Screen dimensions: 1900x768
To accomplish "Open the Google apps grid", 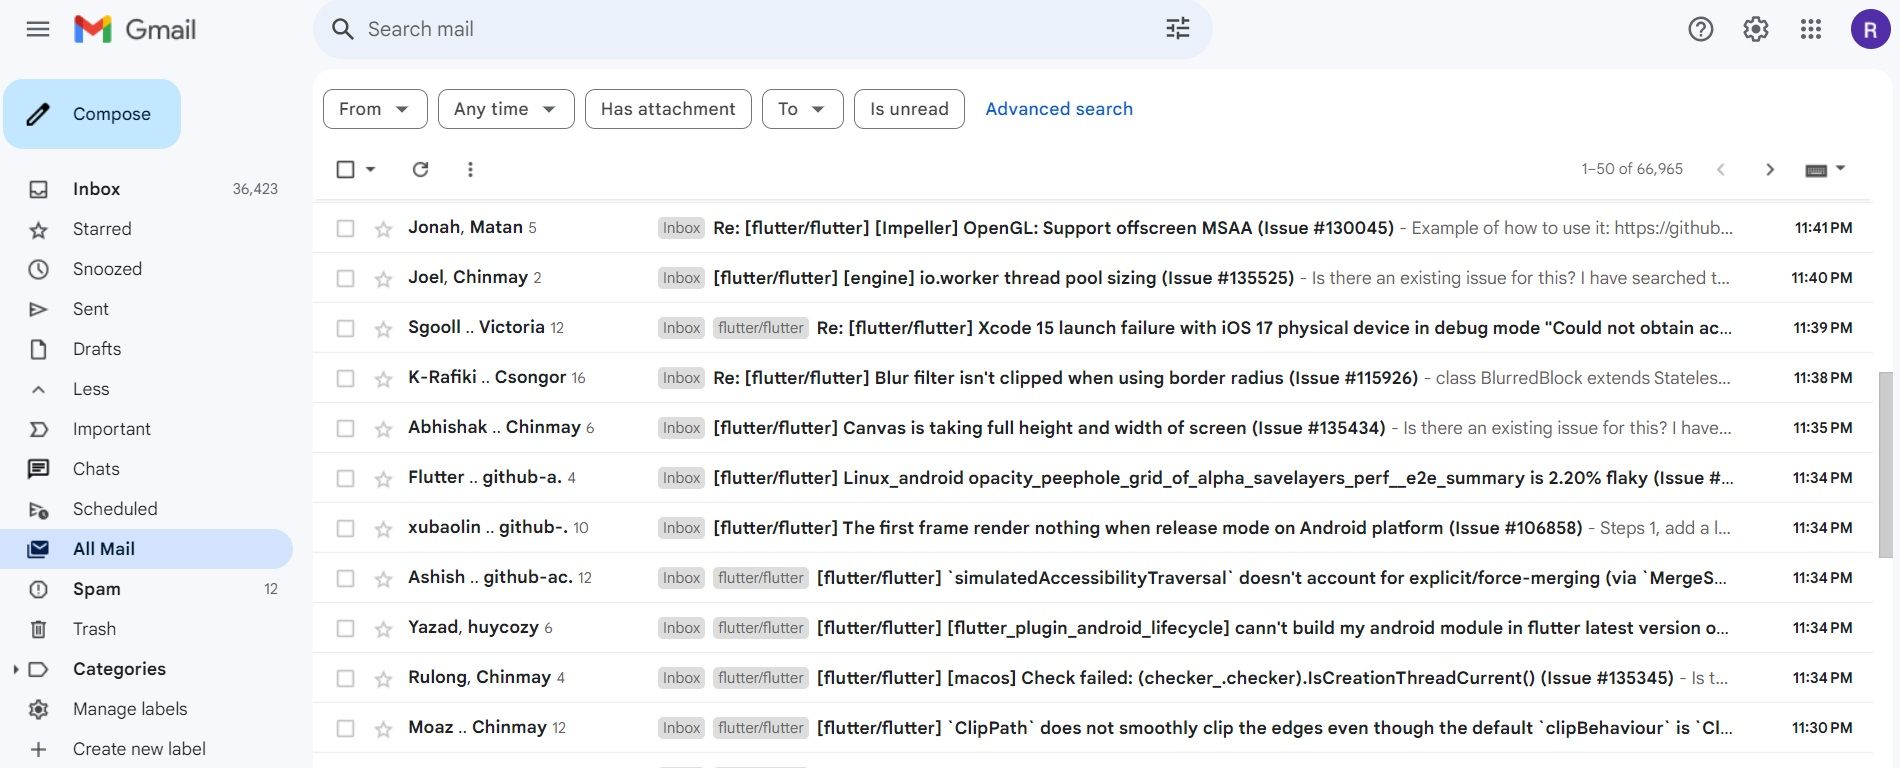I will [1811, 29].
